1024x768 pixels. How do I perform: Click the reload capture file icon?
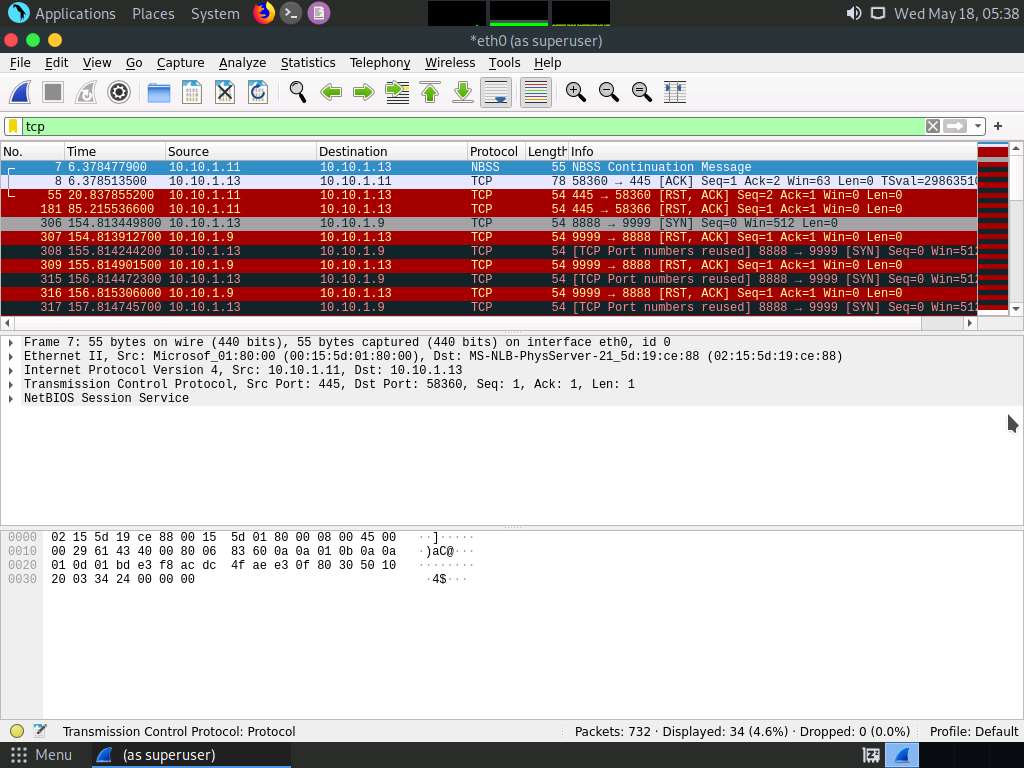coord(258,92)
